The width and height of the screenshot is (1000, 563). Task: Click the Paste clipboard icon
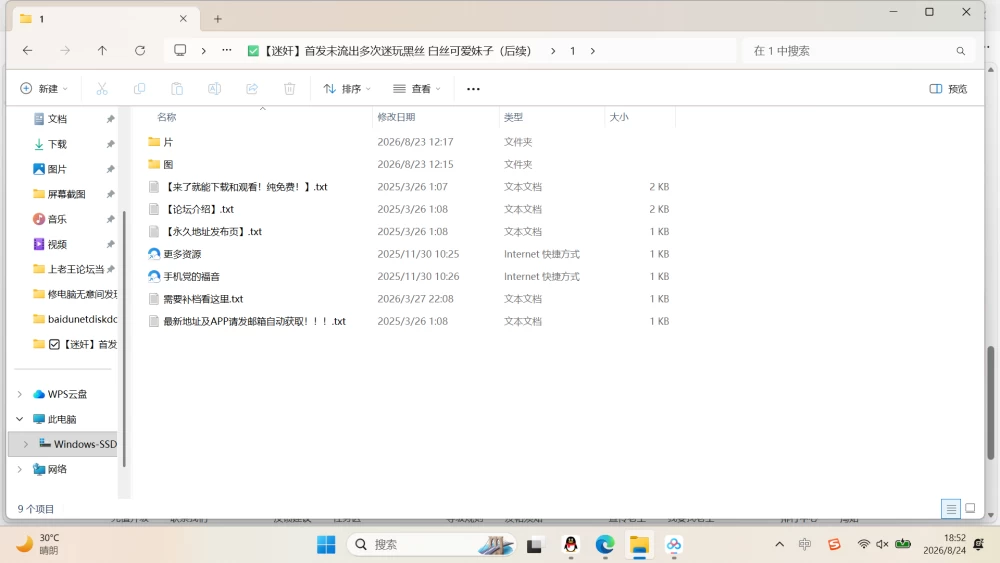pyautogui.click(x=177, y=89)
